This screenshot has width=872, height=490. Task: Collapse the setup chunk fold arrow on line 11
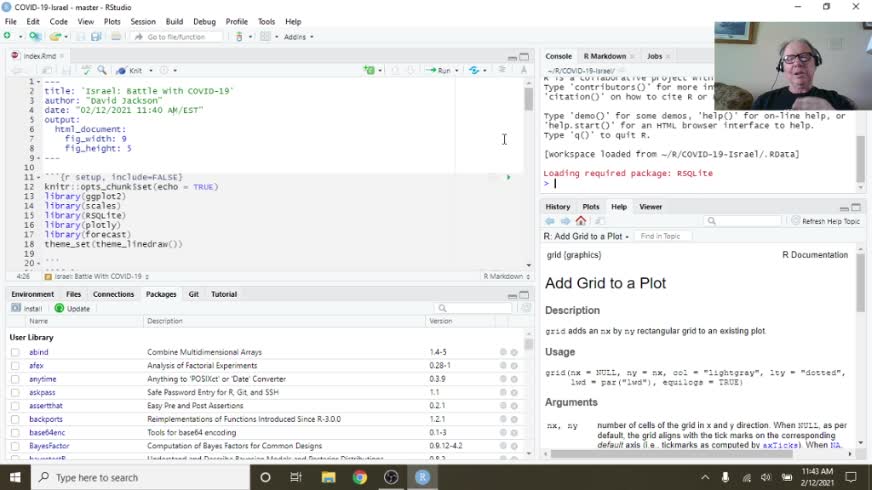pyautogui.click(x=38, y=177)
